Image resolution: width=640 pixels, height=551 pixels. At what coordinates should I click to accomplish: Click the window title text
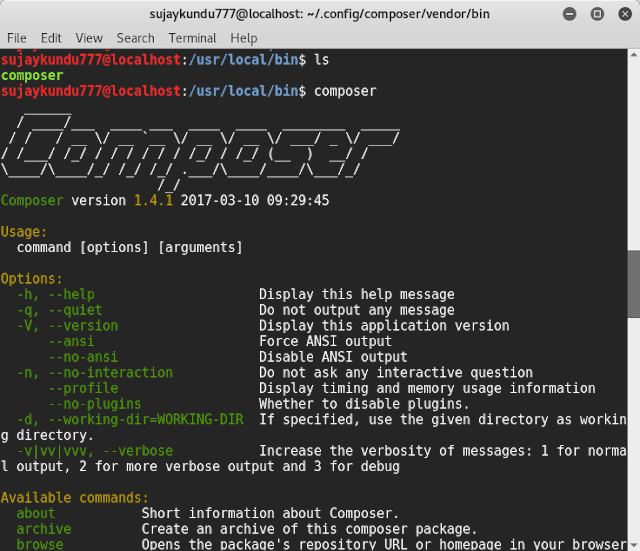coord(320,14)
